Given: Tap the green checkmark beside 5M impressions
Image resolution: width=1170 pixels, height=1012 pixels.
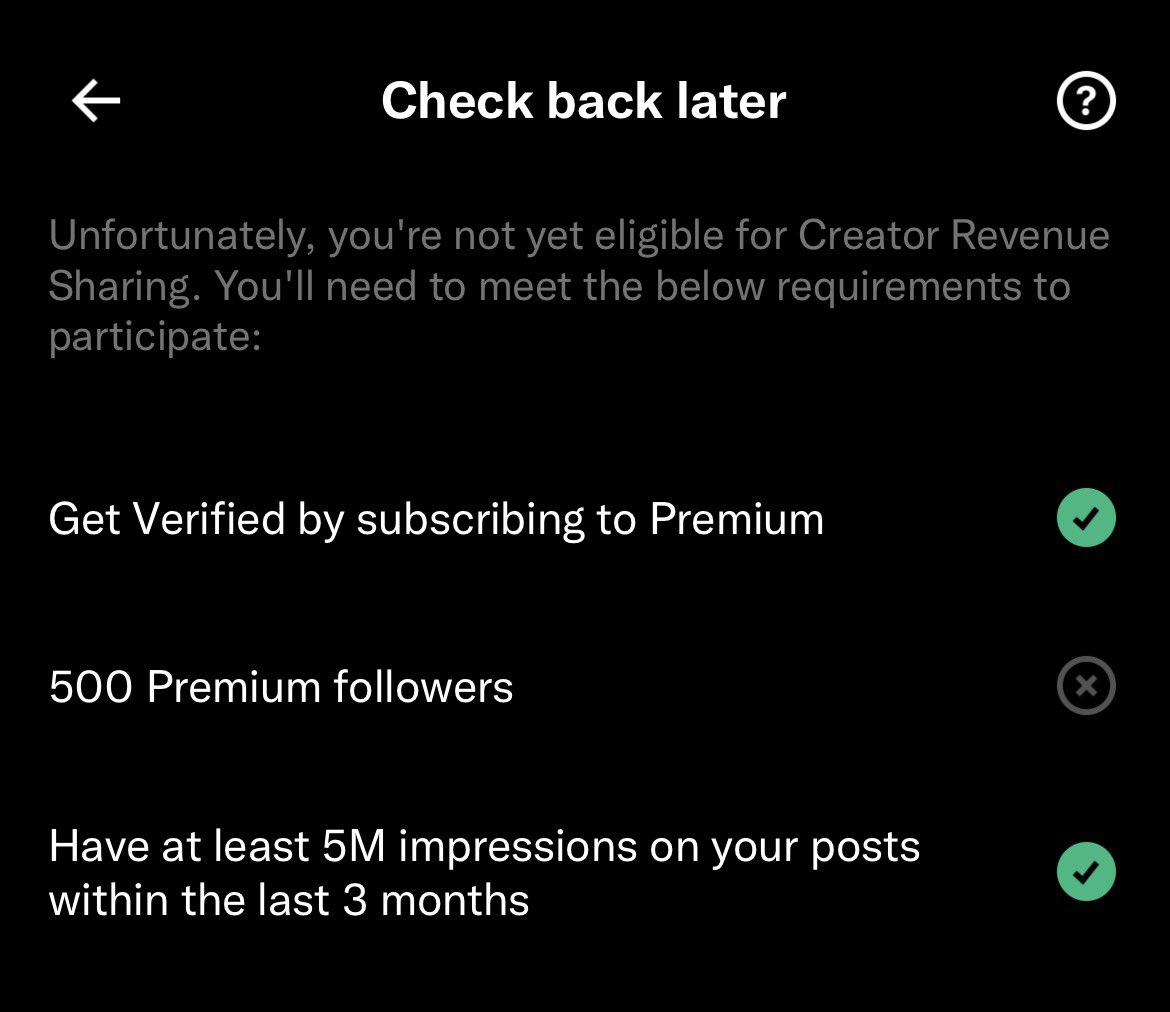Looking at the screenshot, I should click(1086, 872).
